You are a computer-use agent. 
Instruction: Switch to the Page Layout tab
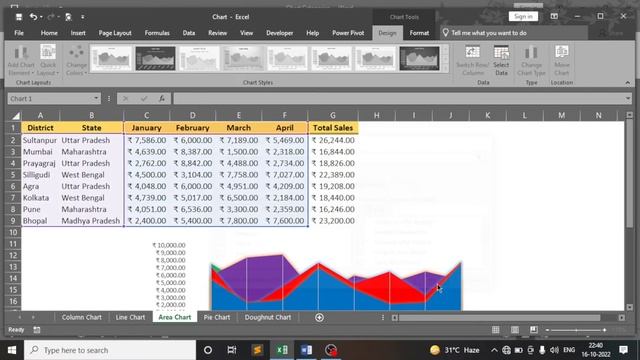tap(115, 33)
